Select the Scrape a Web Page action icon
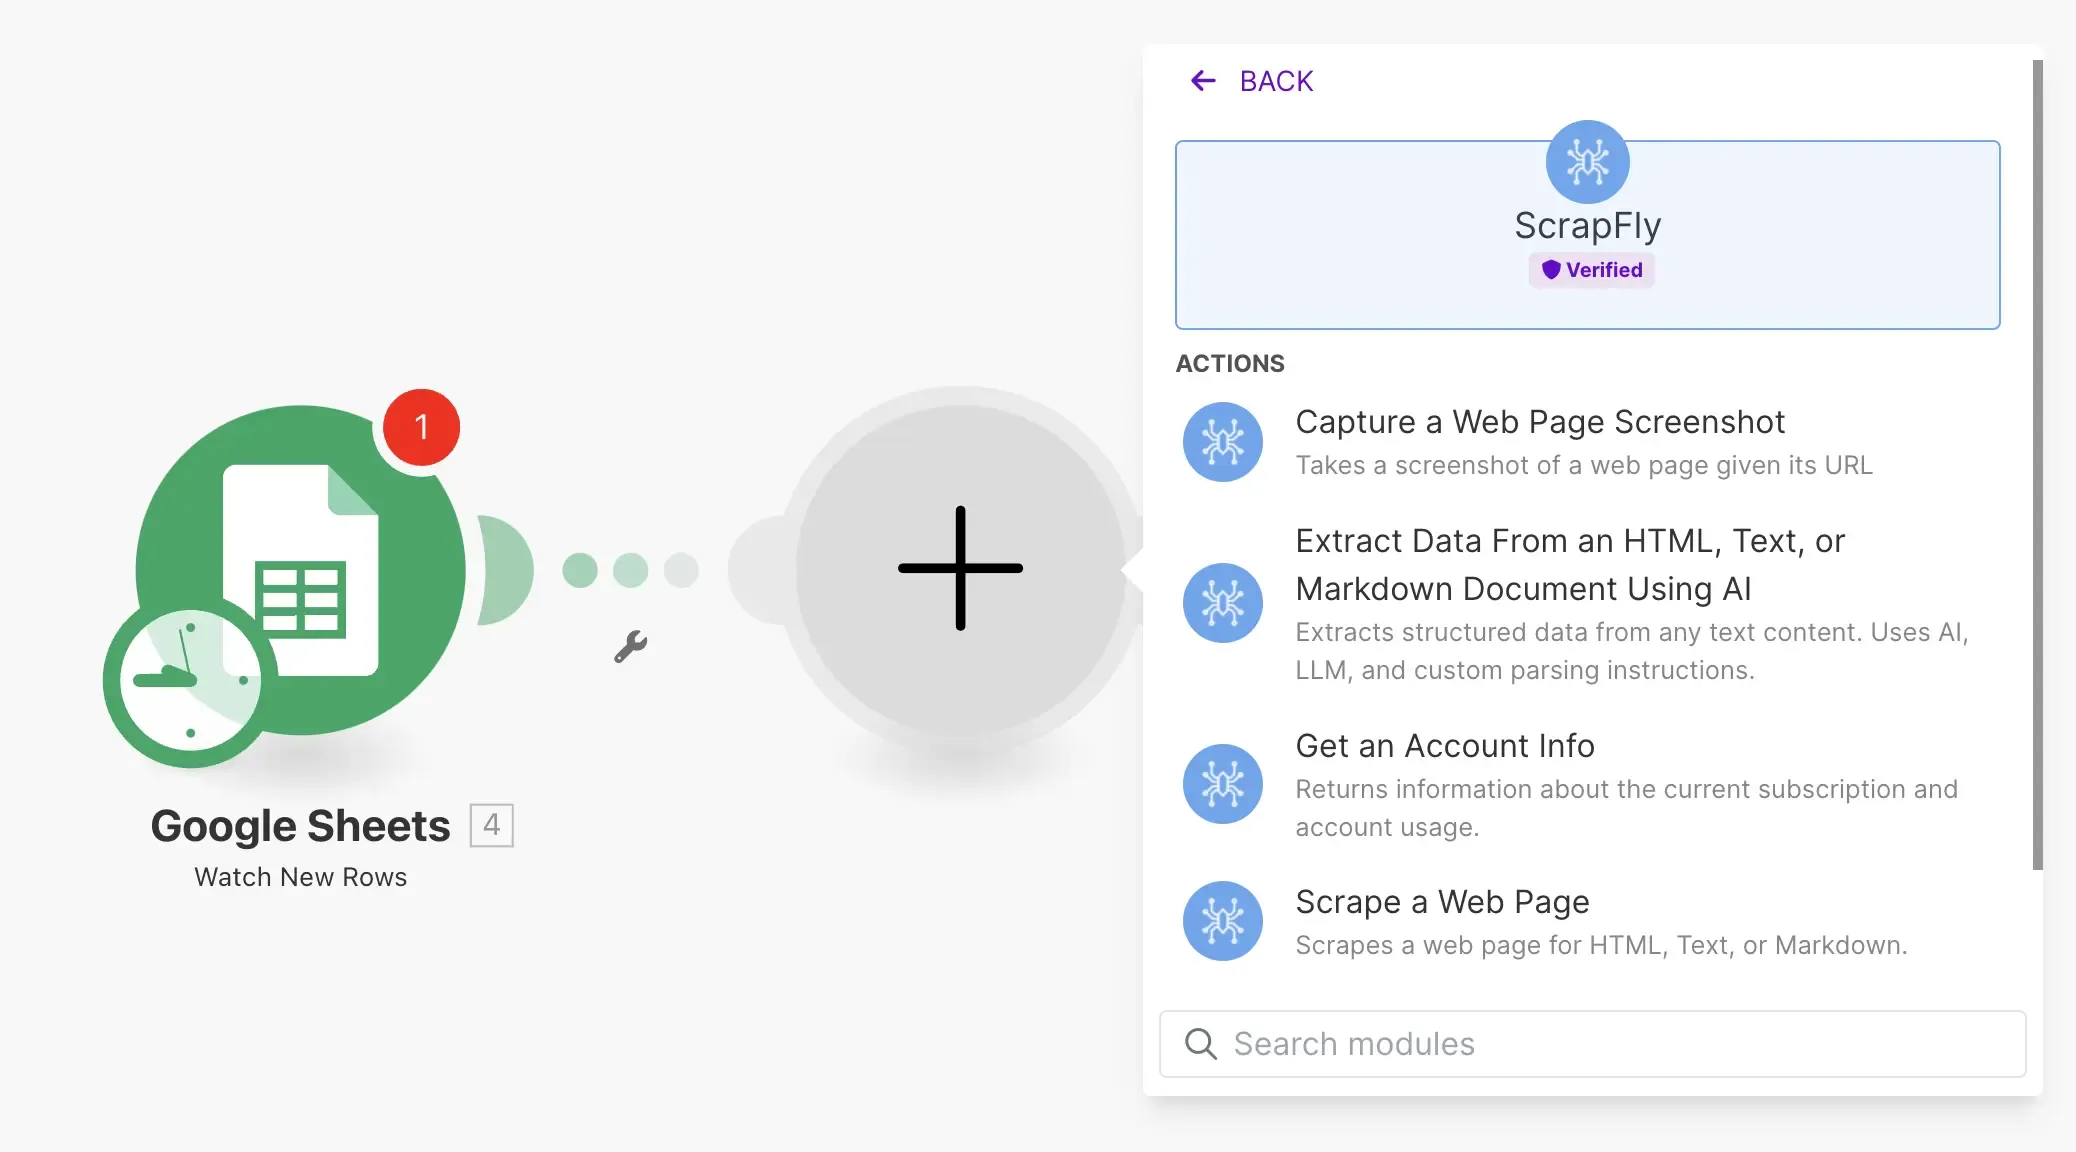 click(1222, 920)
